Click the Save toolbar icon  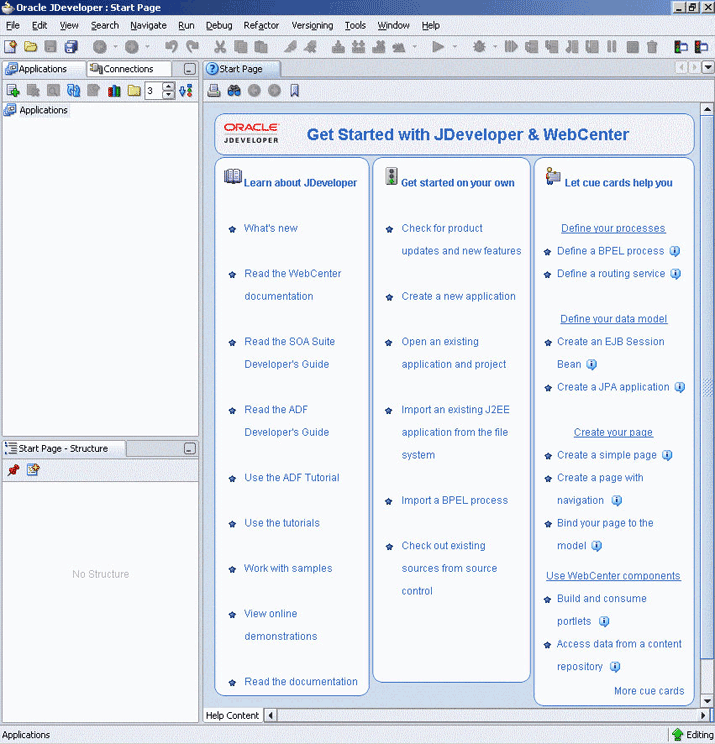[x=51, y=46]
